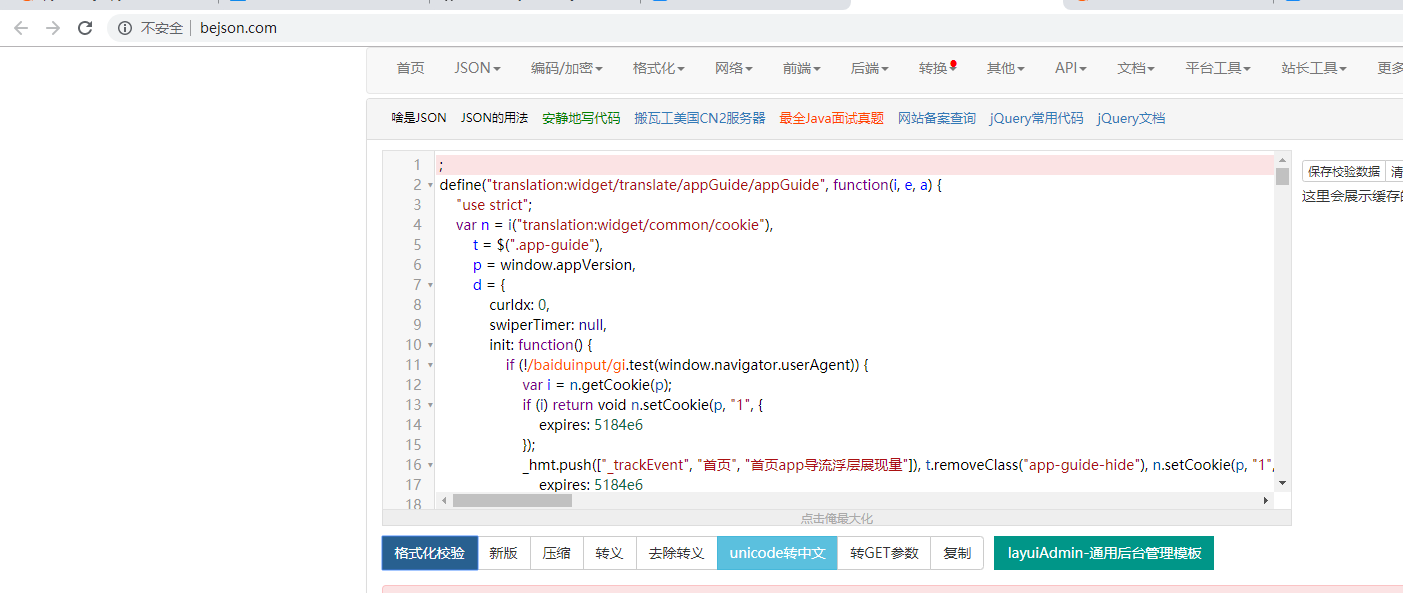This screenshot has width=1403, height=593.
Task: Click the 点击俺最大化 maximize bar
Action: 837,518
